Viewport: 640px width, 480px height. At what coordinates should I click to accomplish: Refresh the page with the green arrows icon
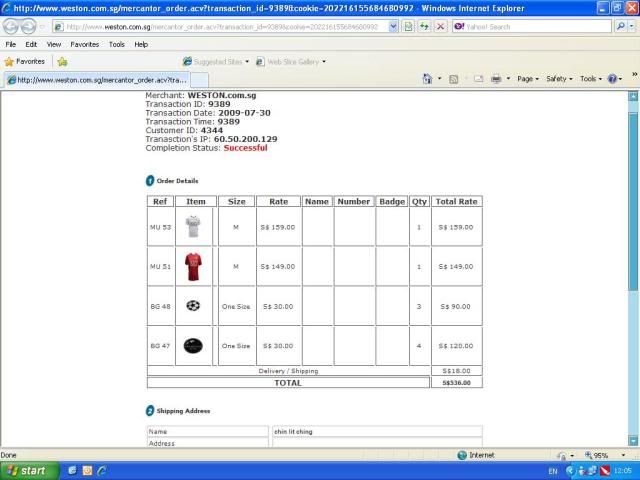pyautogui.click(x=424, y=27)
